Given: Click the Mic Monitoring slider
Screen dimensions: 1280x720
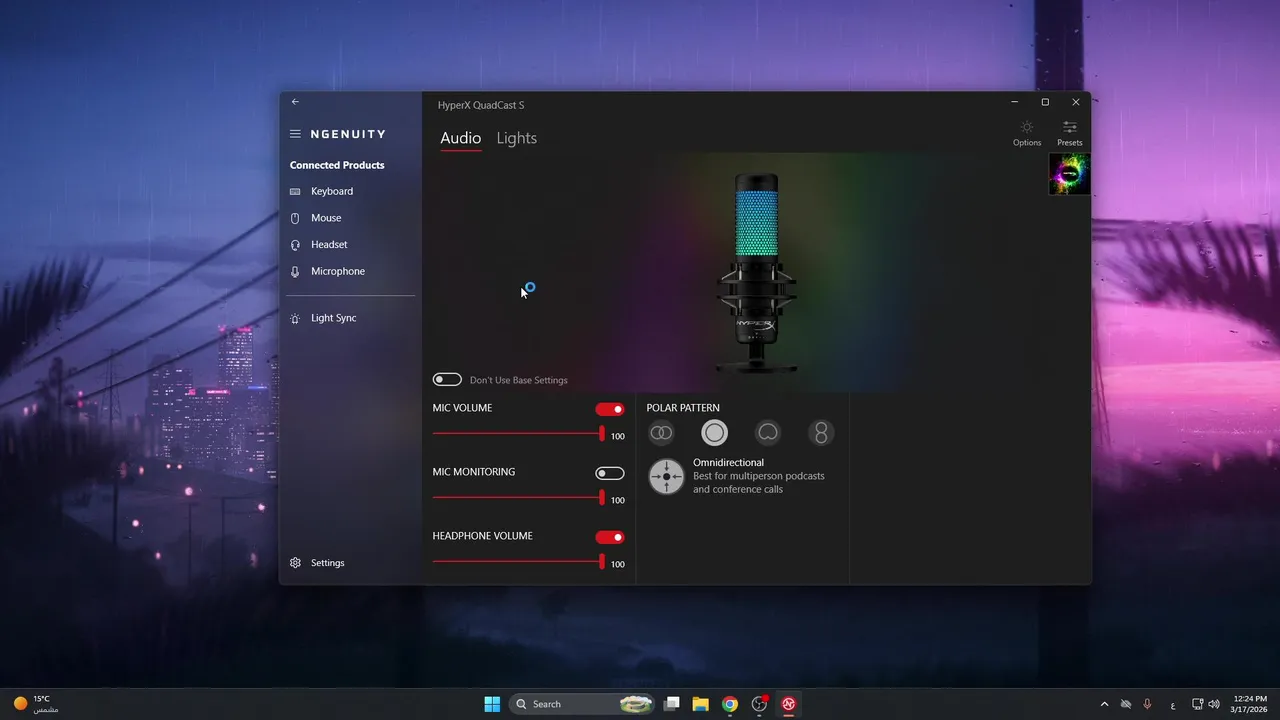Looking at the screenshot, I should (518, 498).
